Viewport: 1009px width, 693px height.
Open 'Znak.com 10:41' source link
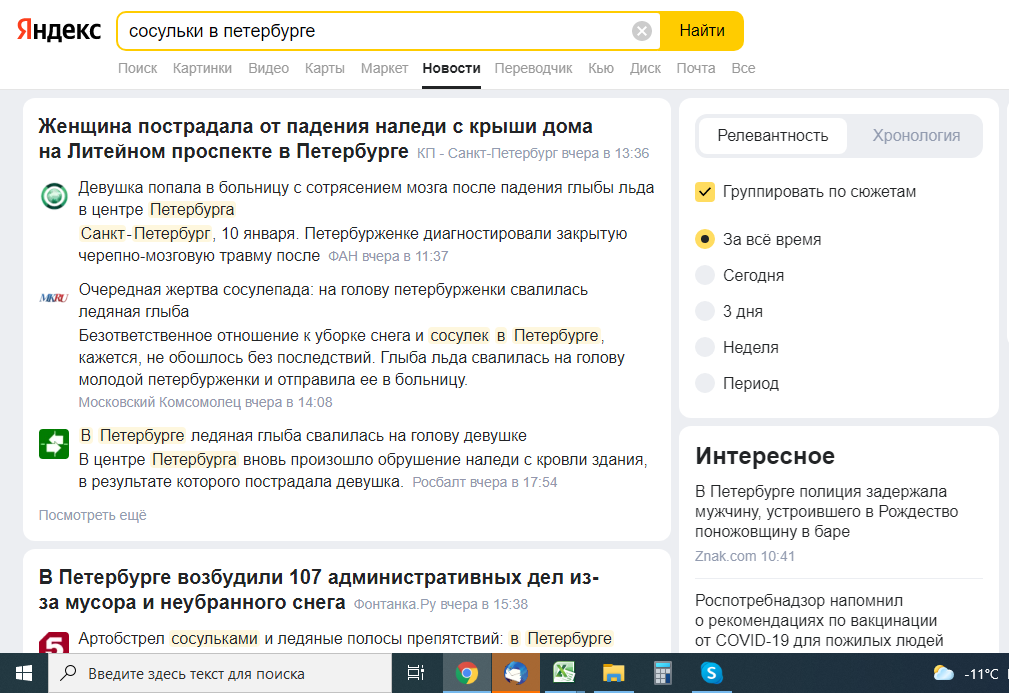tap(745, 557)
